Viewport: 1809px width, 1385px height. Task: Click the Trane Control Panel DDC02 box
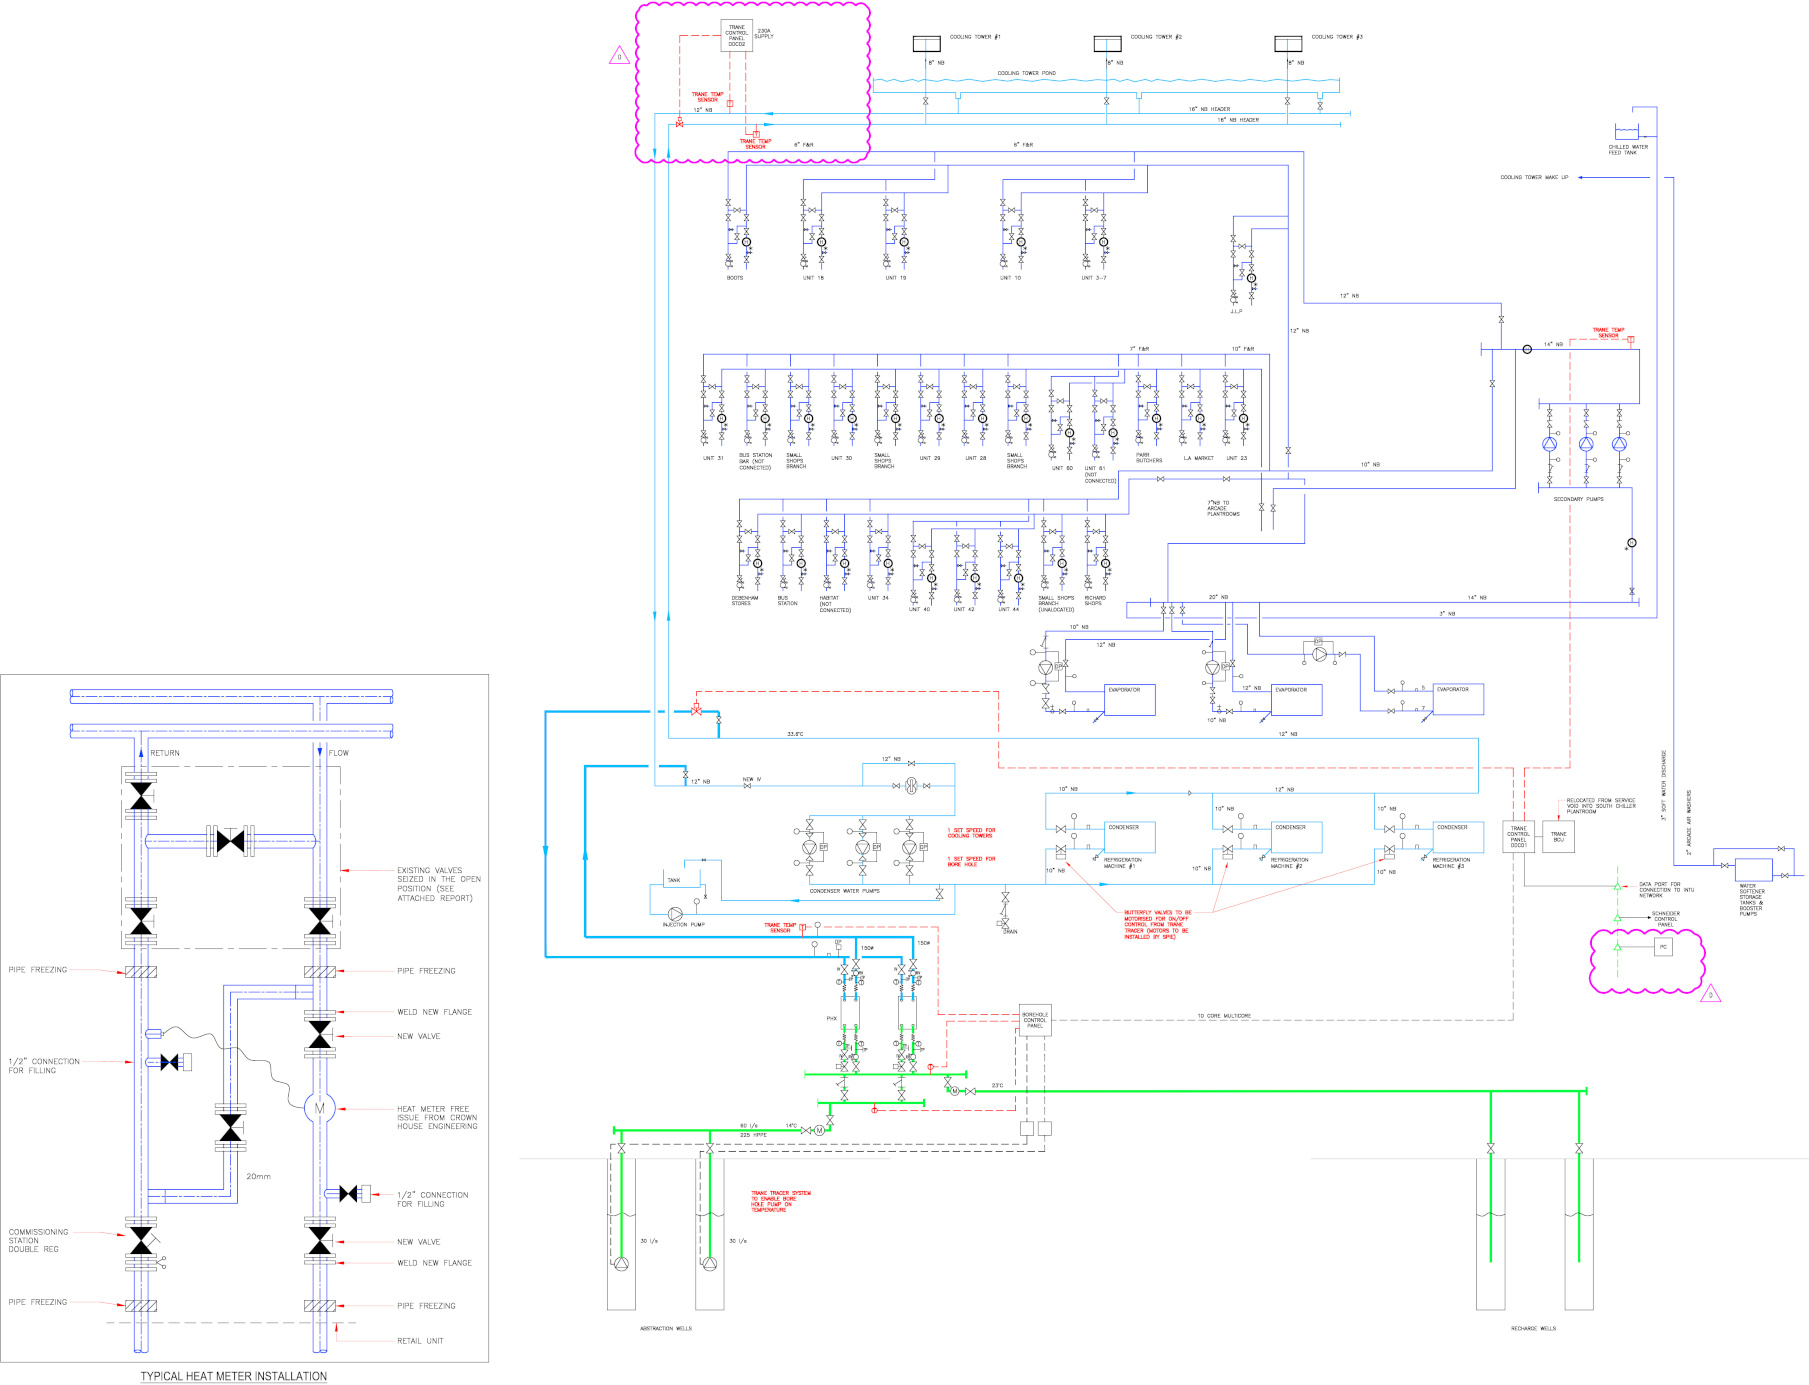pos(736,36)
